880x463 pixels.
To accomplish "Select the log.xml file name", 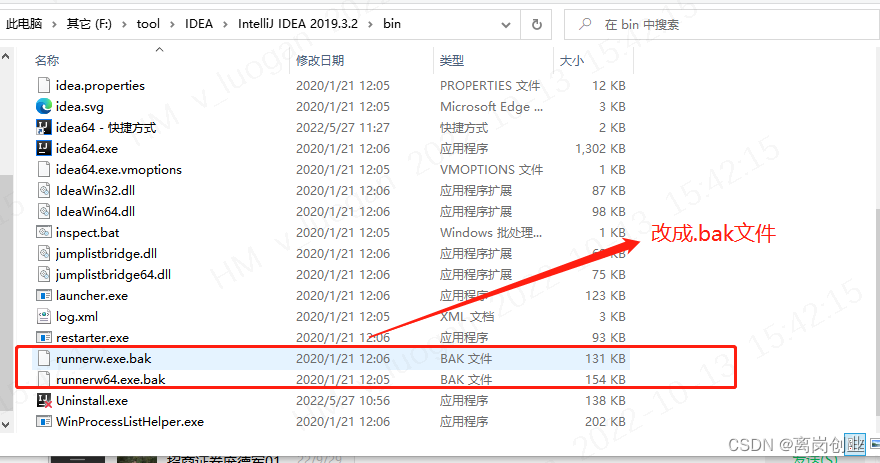I will pos(77,317).
